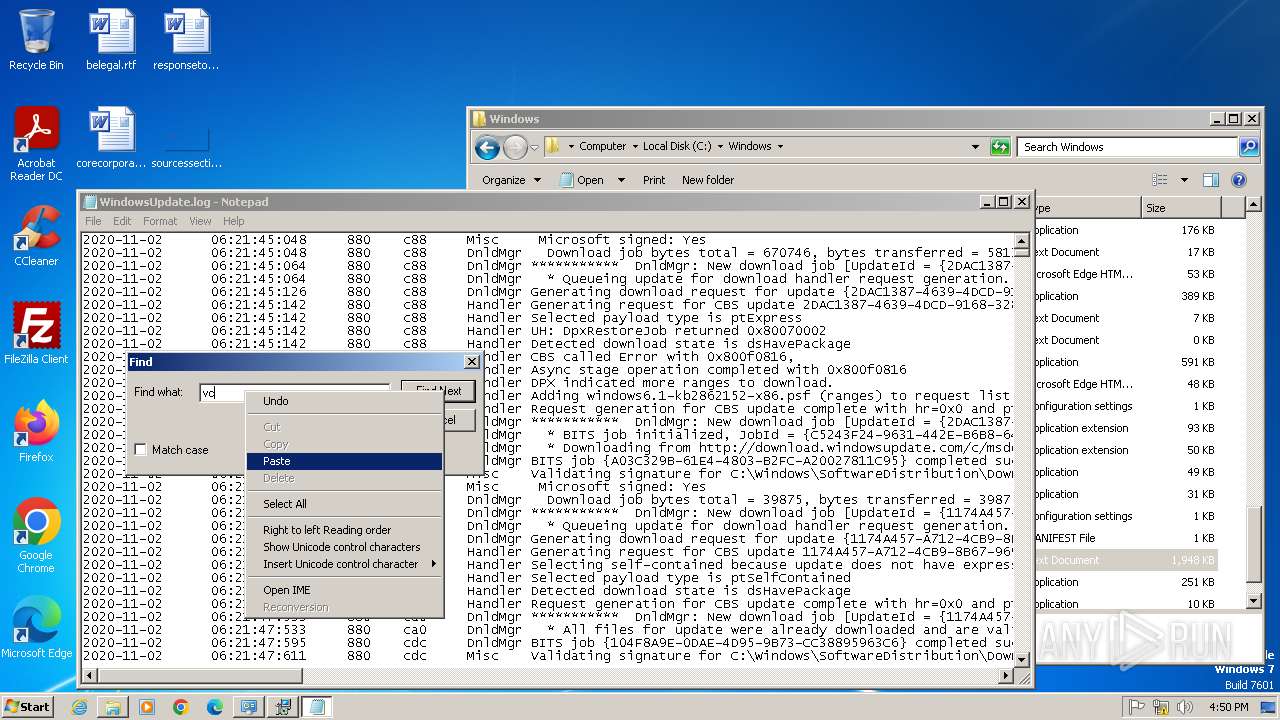This screenshot has width=1280, height=720.
Task: Toggle the preview pane icon
Action: tap(1211, 180)
